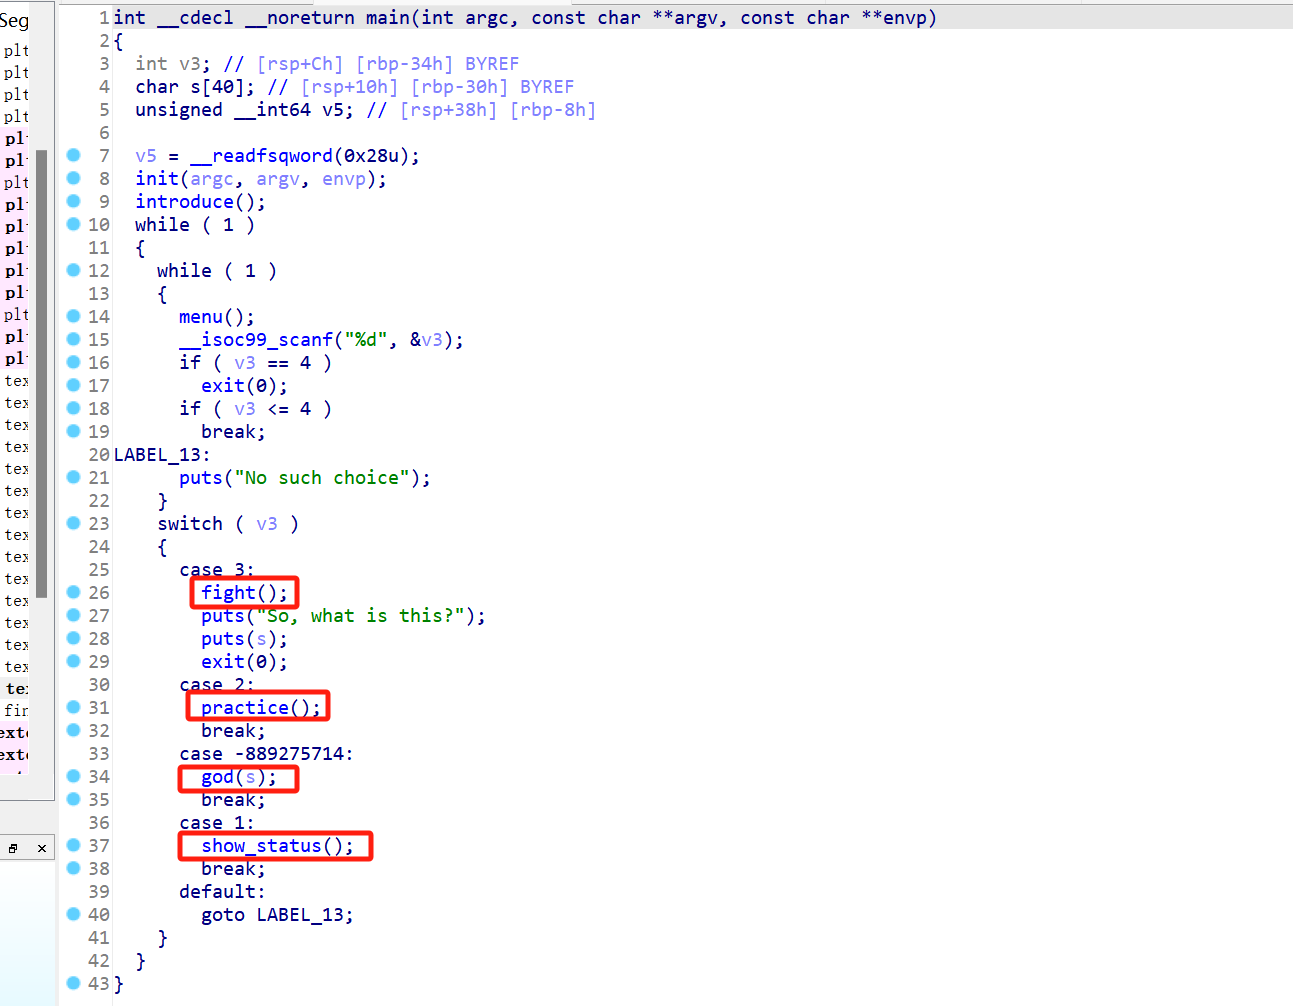Follow the show_status() function call
This screenshot has height=1006, width=1293.
click(260, 846)
